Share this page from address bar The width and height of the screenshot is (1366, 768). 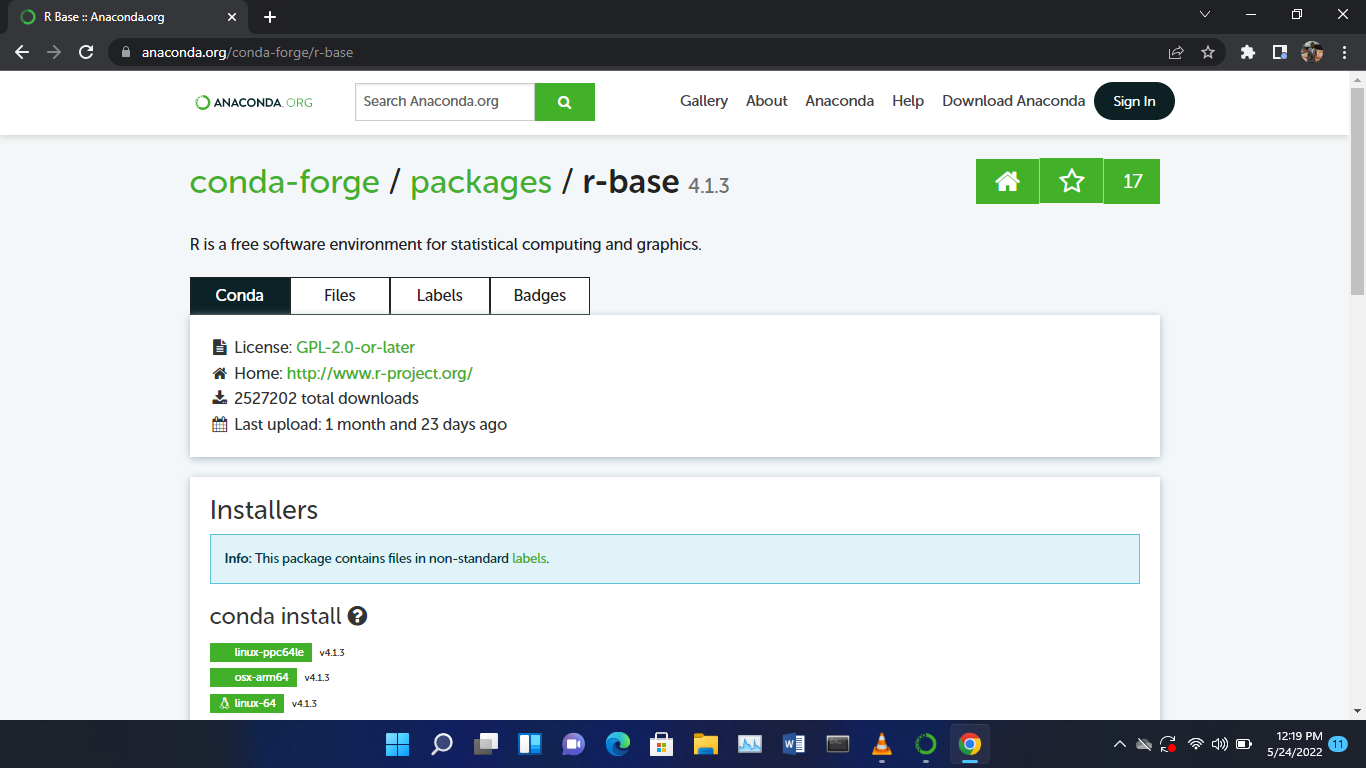pyautogui.click(x=1176, y=52)
